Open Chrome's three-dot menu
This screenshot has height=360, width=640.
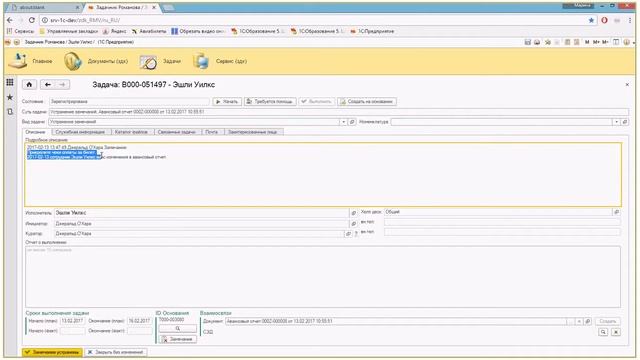coord(630,20)
